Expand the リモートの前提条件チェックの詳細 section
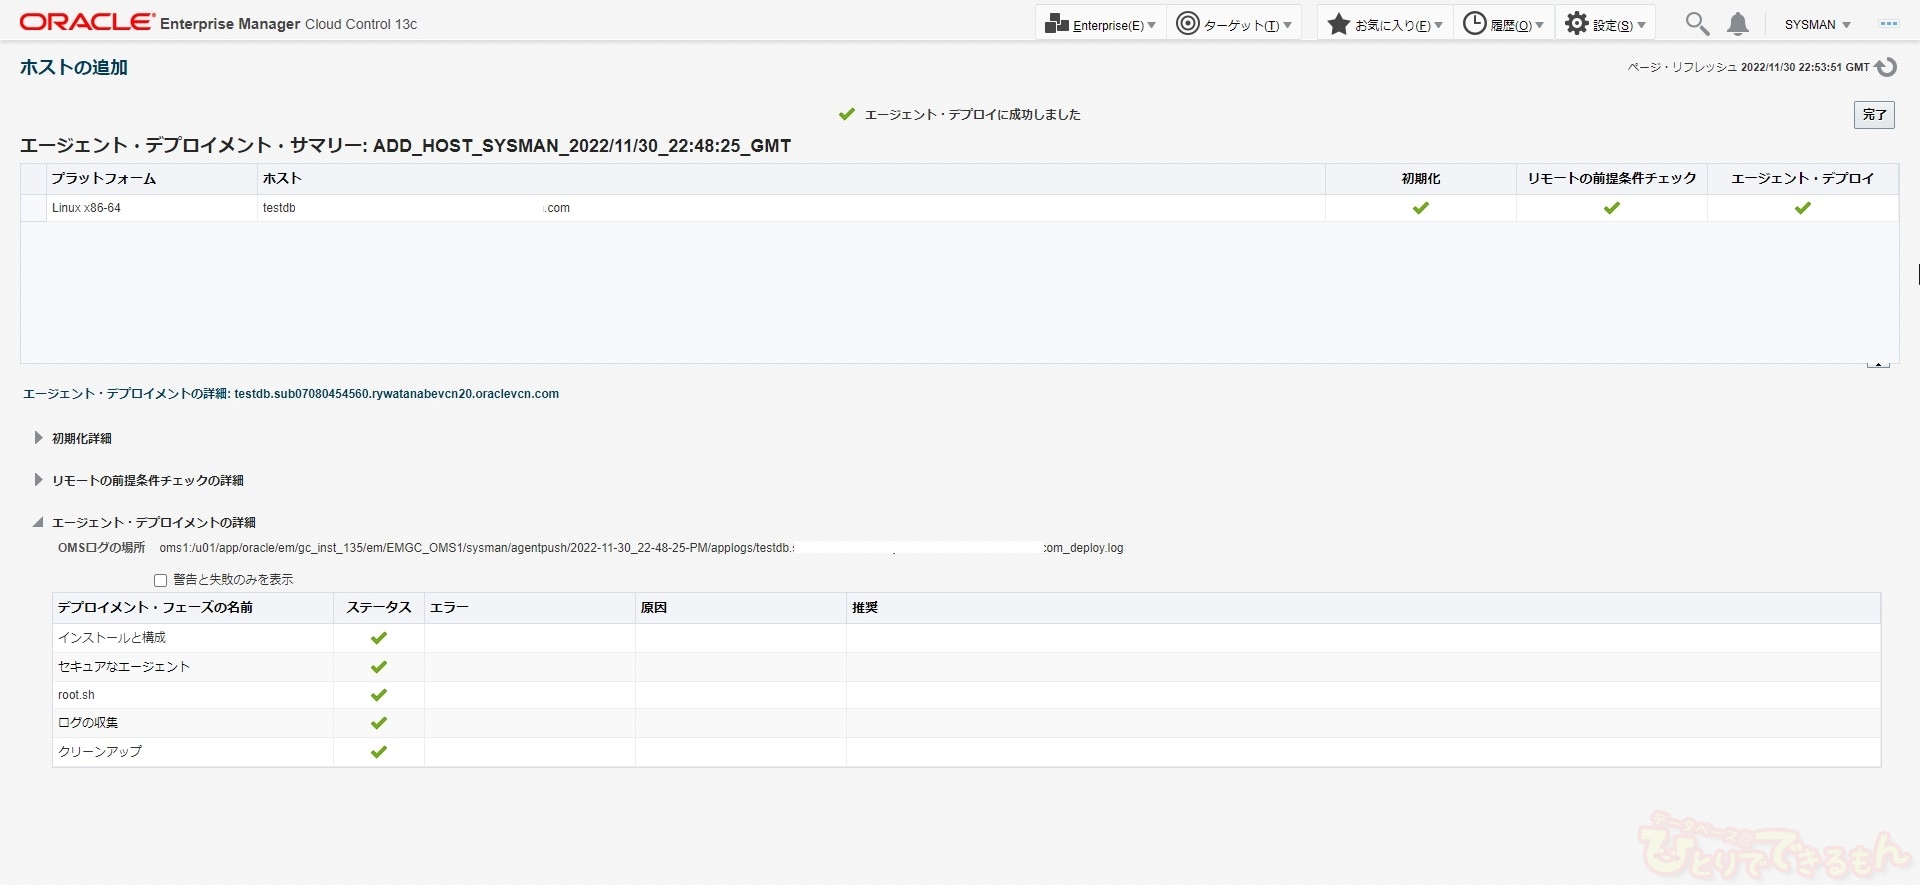1920x885 pixels. click(x=38, y=480)
